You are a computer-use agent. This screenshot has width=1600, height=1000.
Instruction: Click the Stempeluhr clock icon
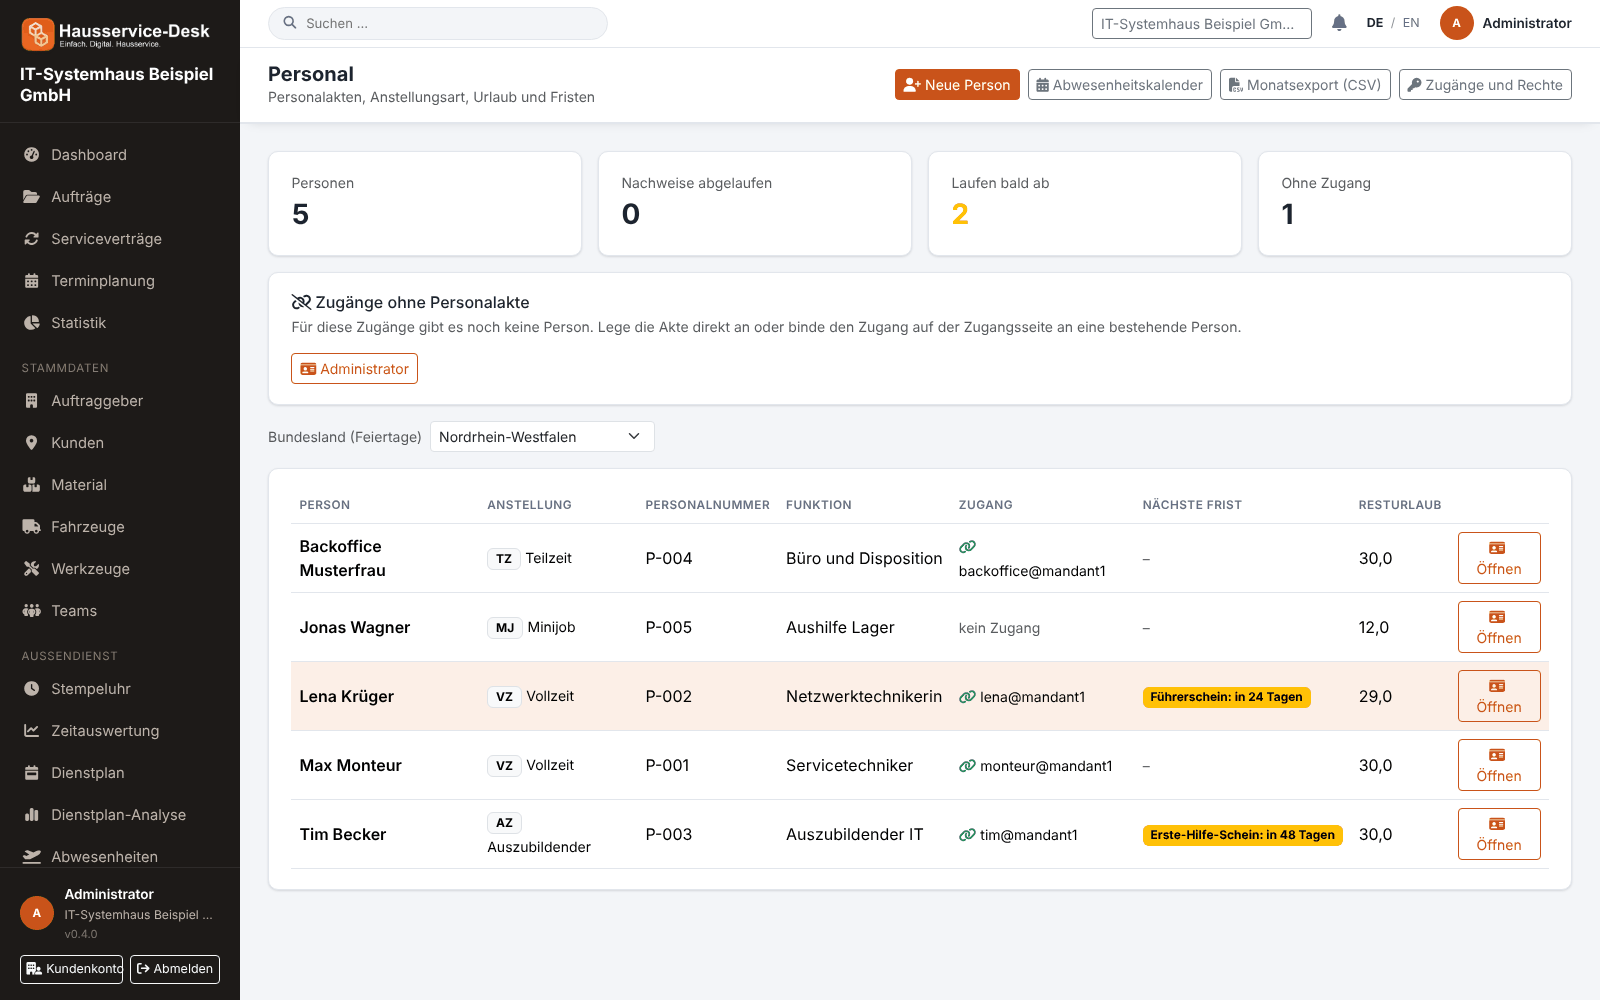[x=32, y=689]
